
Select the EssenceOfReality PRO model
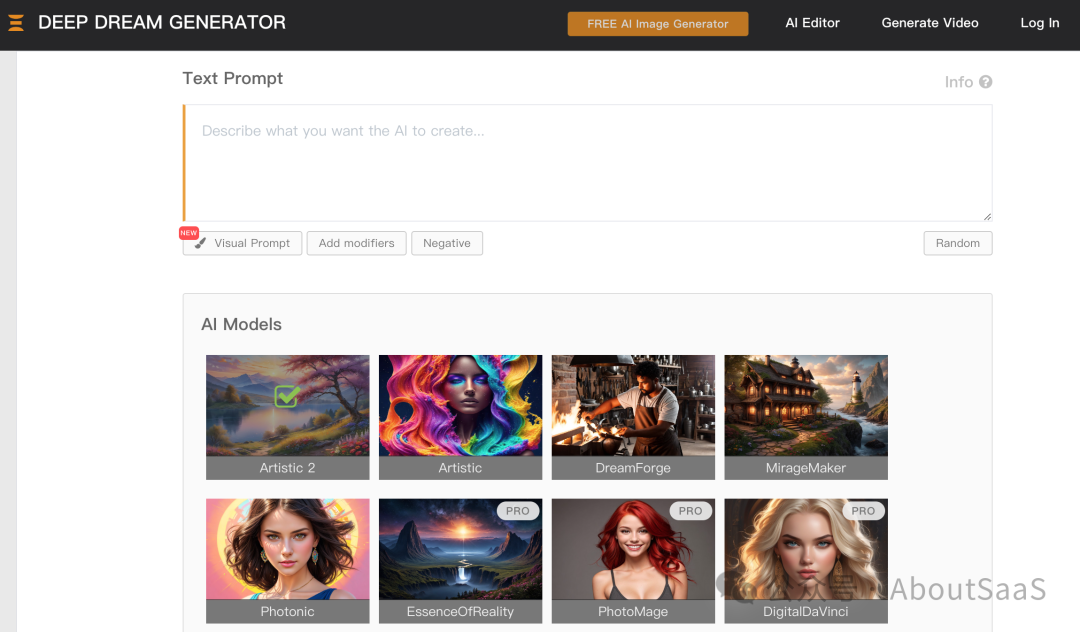pyautogui.click(x=460, y=561)
